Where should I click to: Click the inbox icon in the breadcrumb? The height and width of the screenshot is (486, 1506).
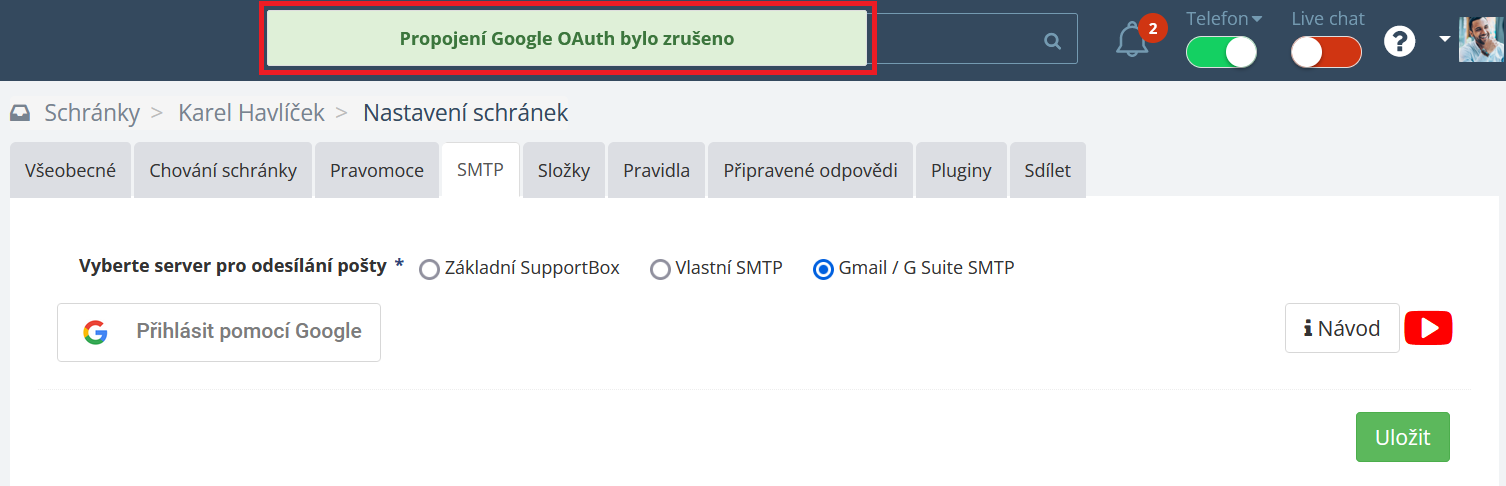pos(20,114)
